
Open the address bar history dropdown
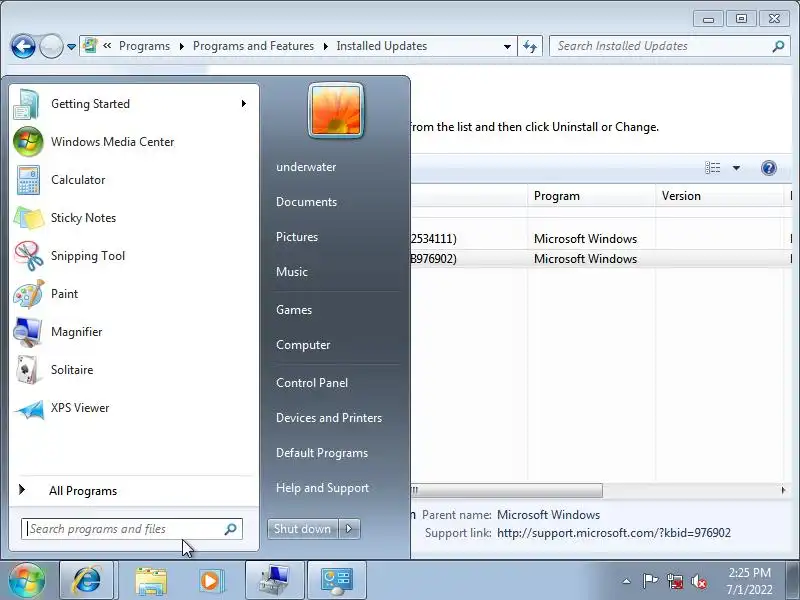(507, 46)
